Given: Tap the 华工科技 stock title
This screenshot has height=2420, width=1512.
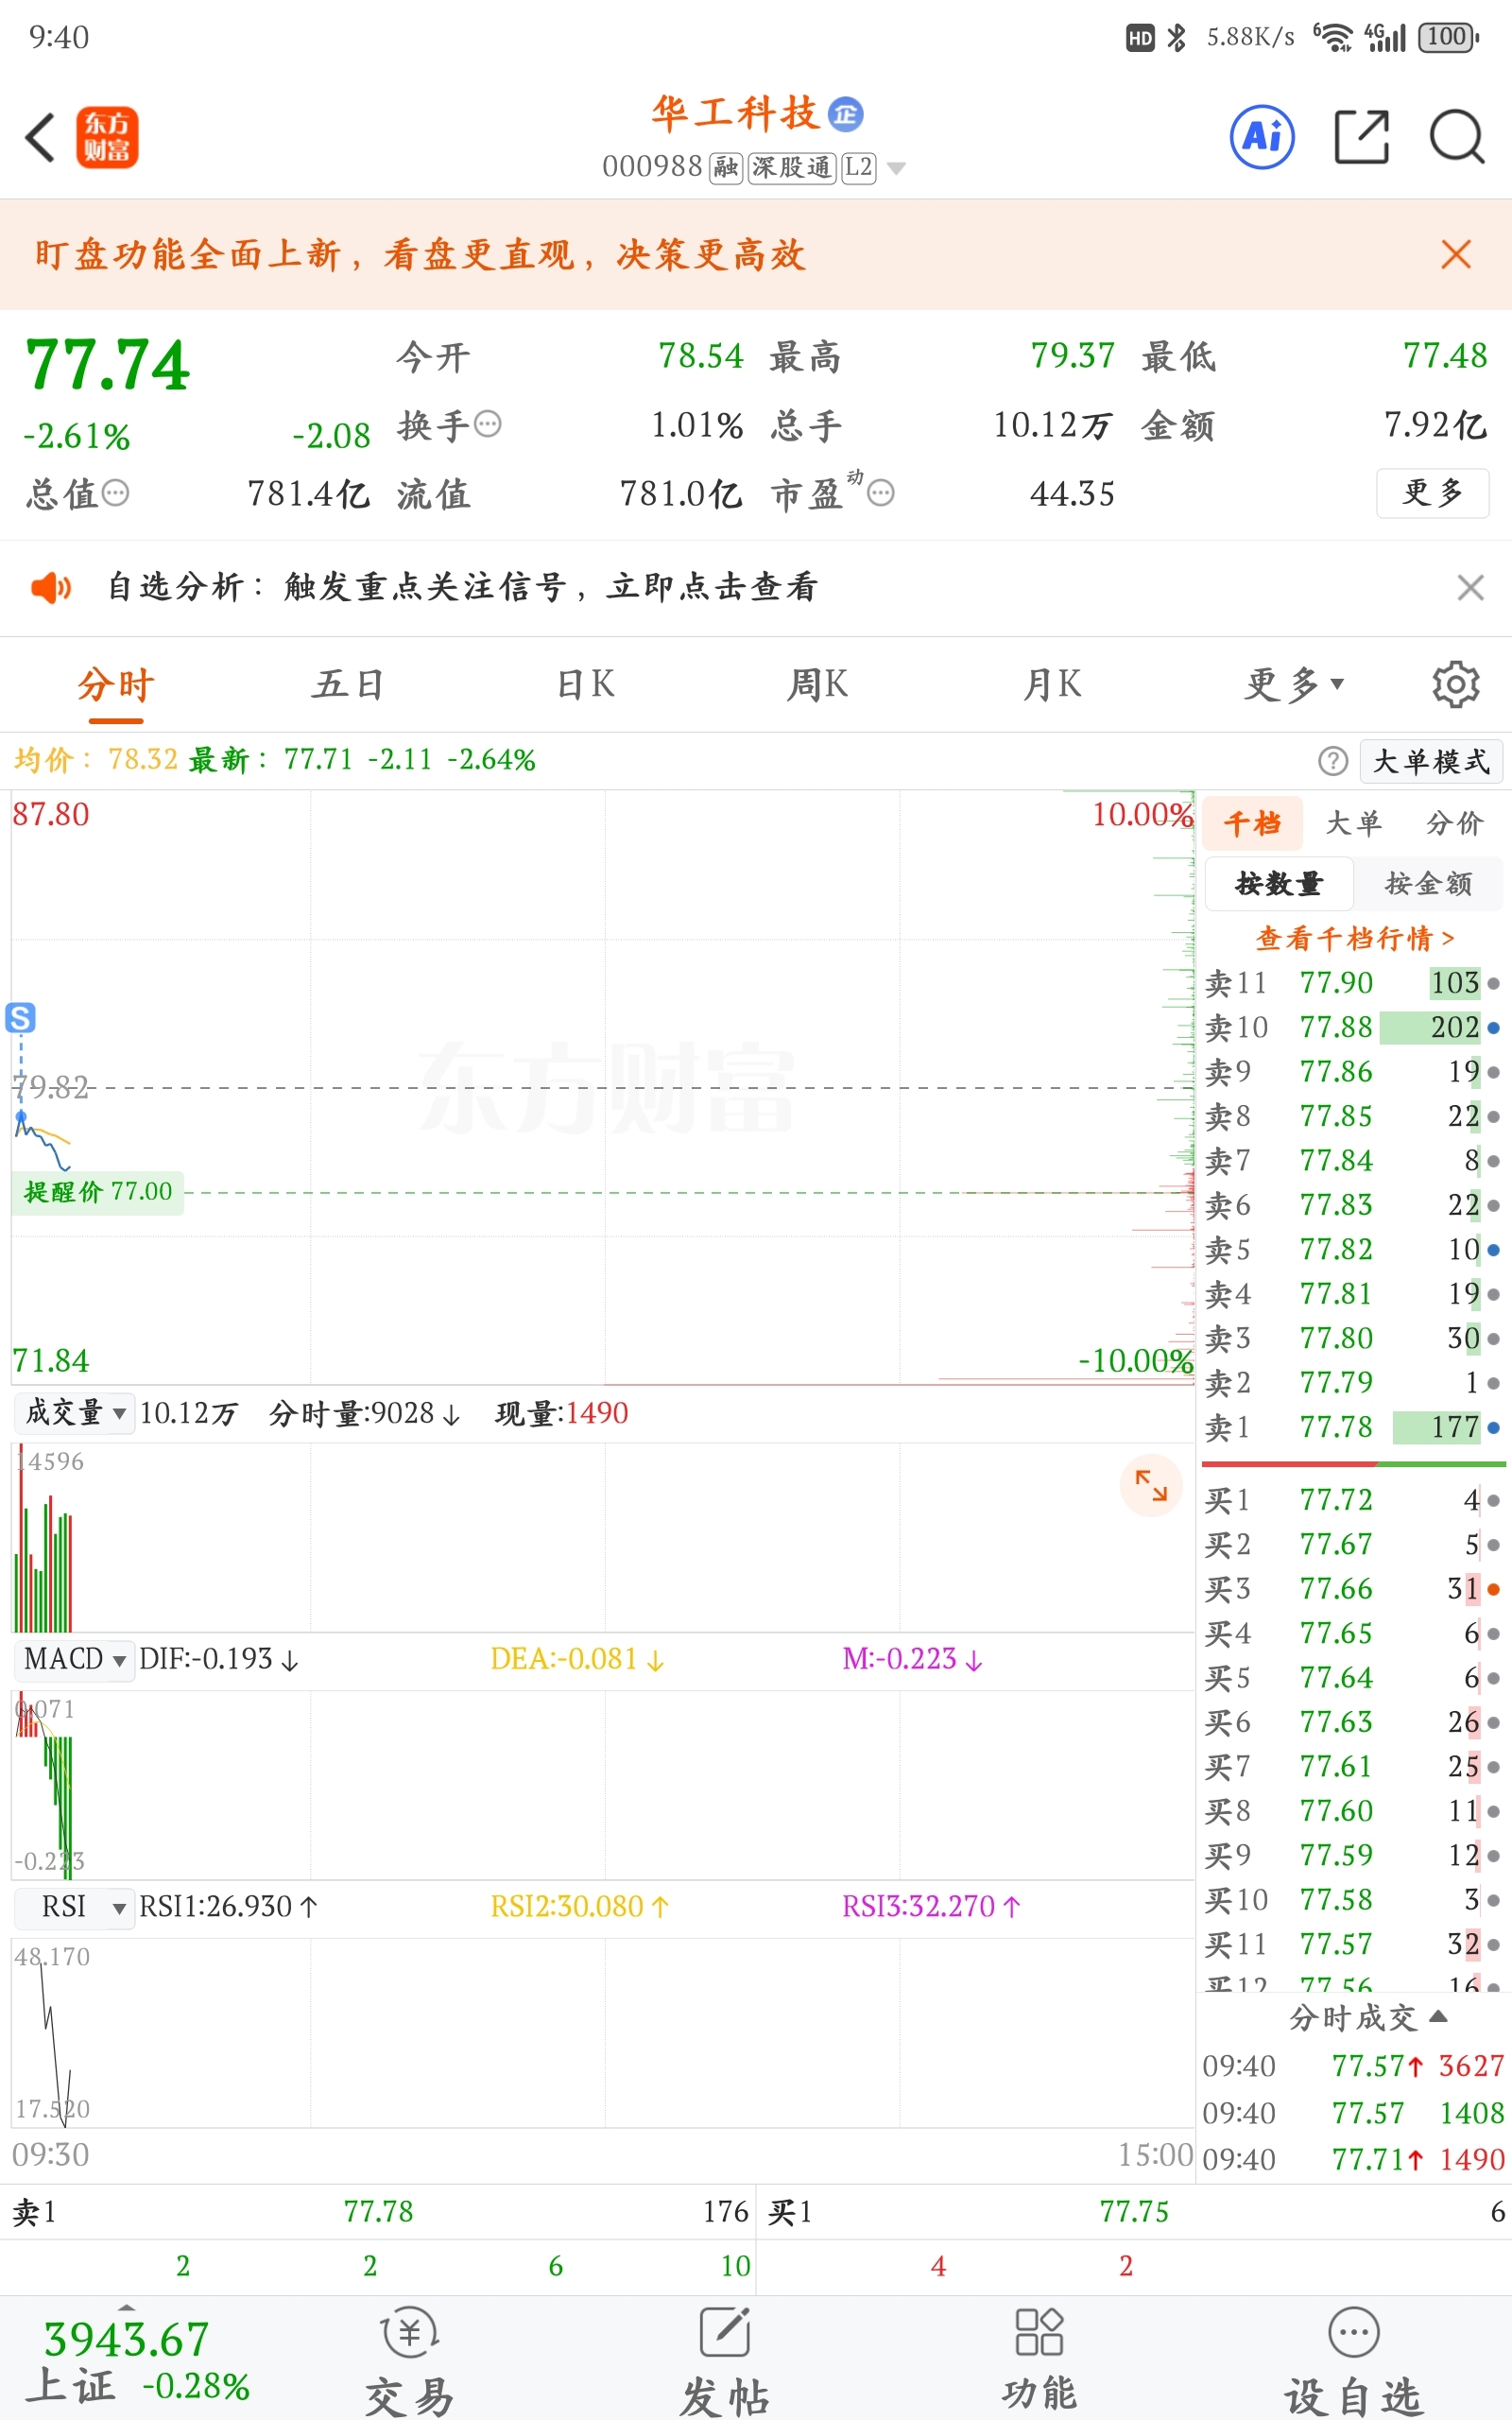Looking at the screenshot, I should [735, 114].
